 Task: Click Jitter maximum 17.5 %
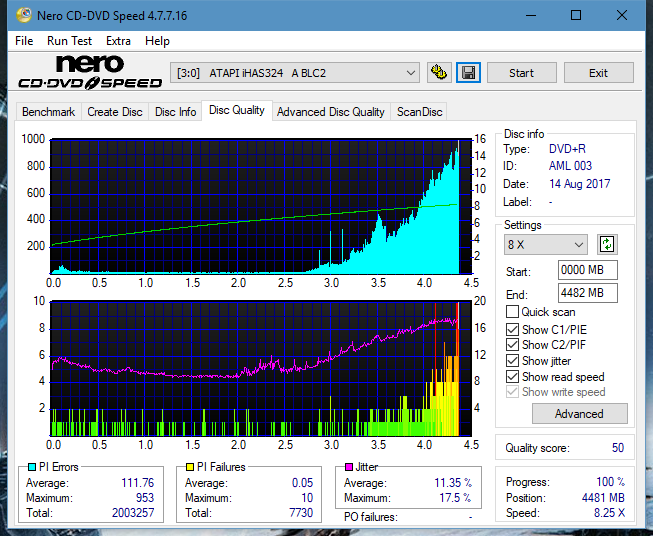click(x=455, y=498)
